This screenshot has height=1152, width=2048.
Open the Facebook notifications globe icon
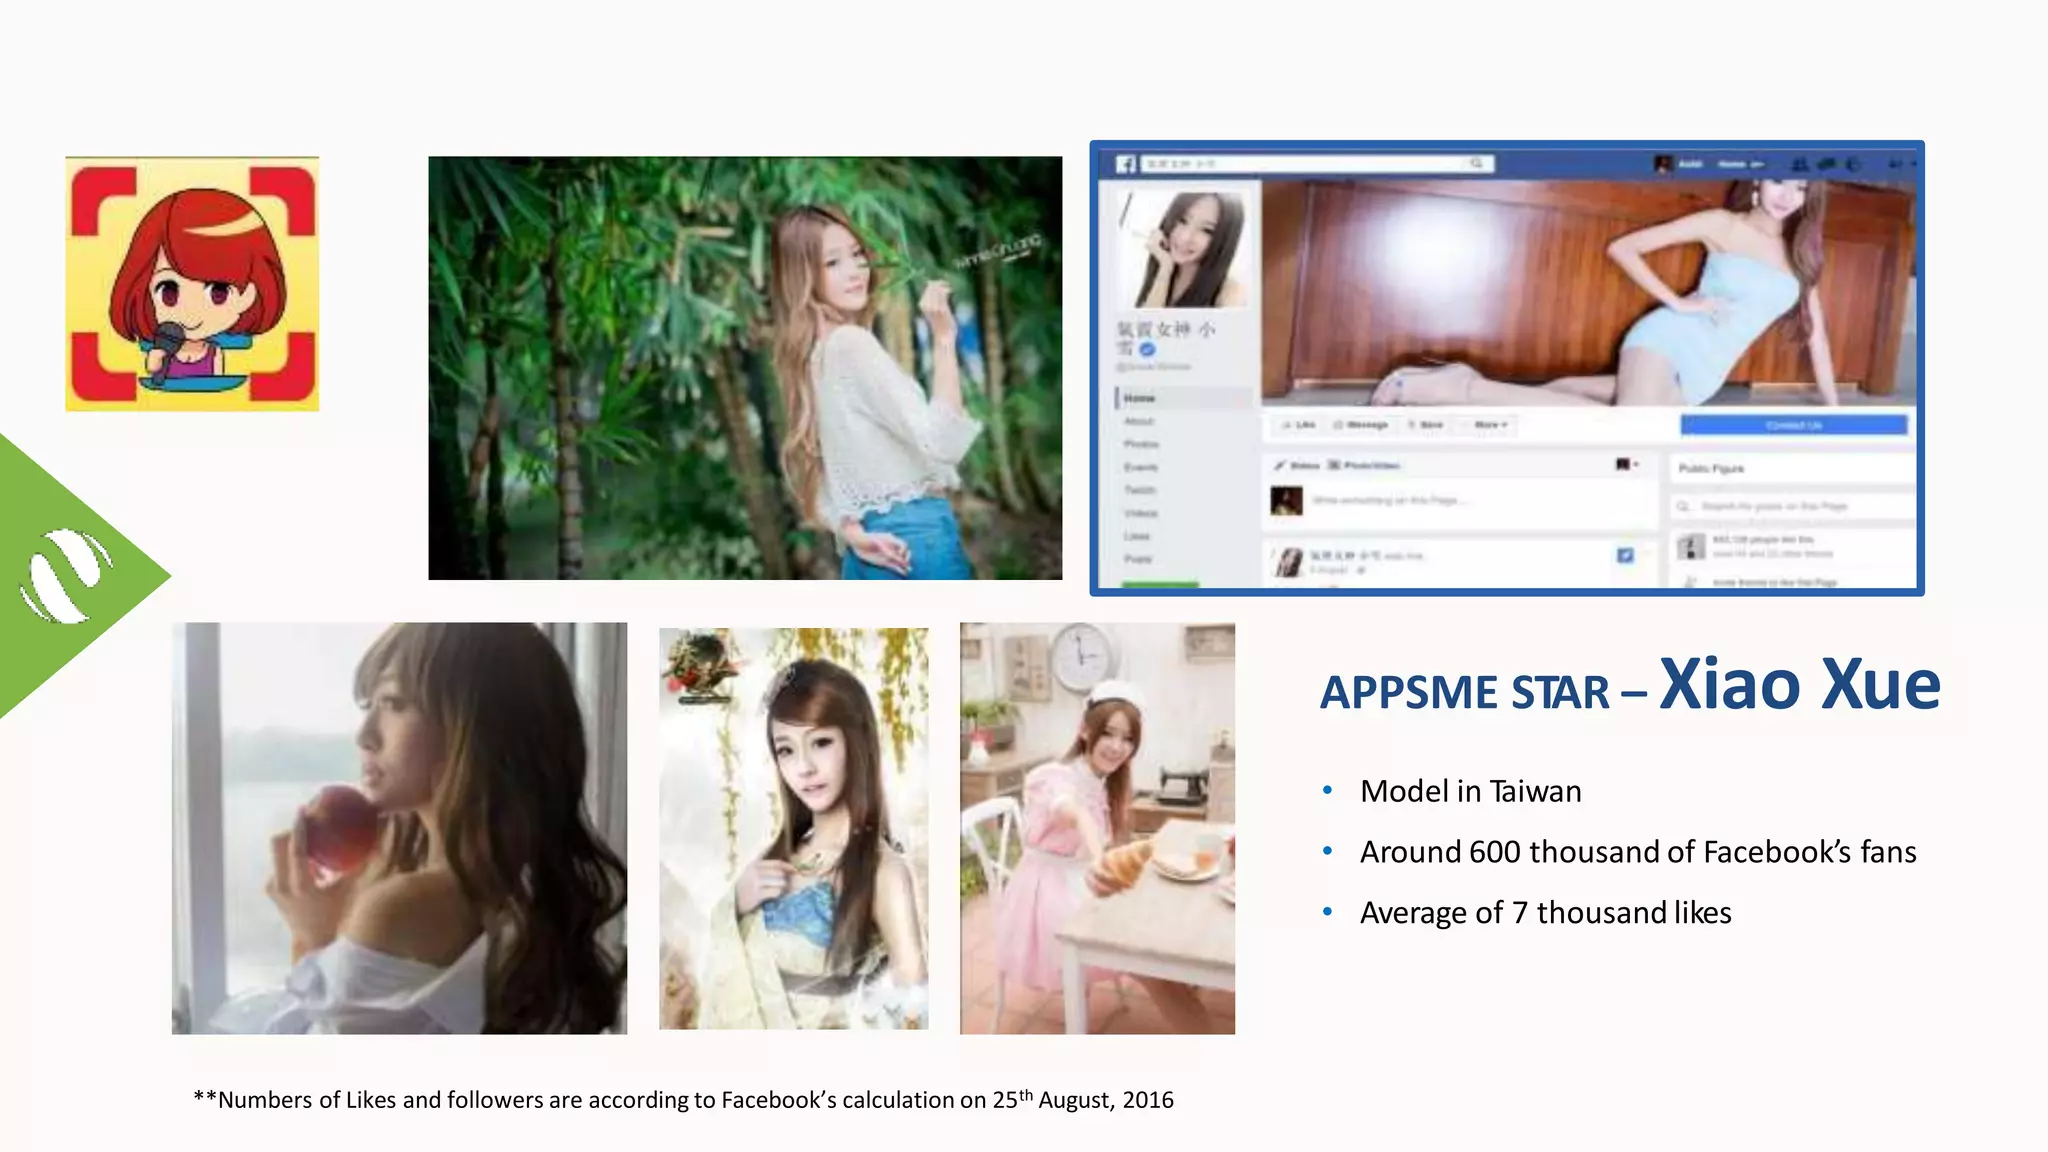coord(1853,164)
